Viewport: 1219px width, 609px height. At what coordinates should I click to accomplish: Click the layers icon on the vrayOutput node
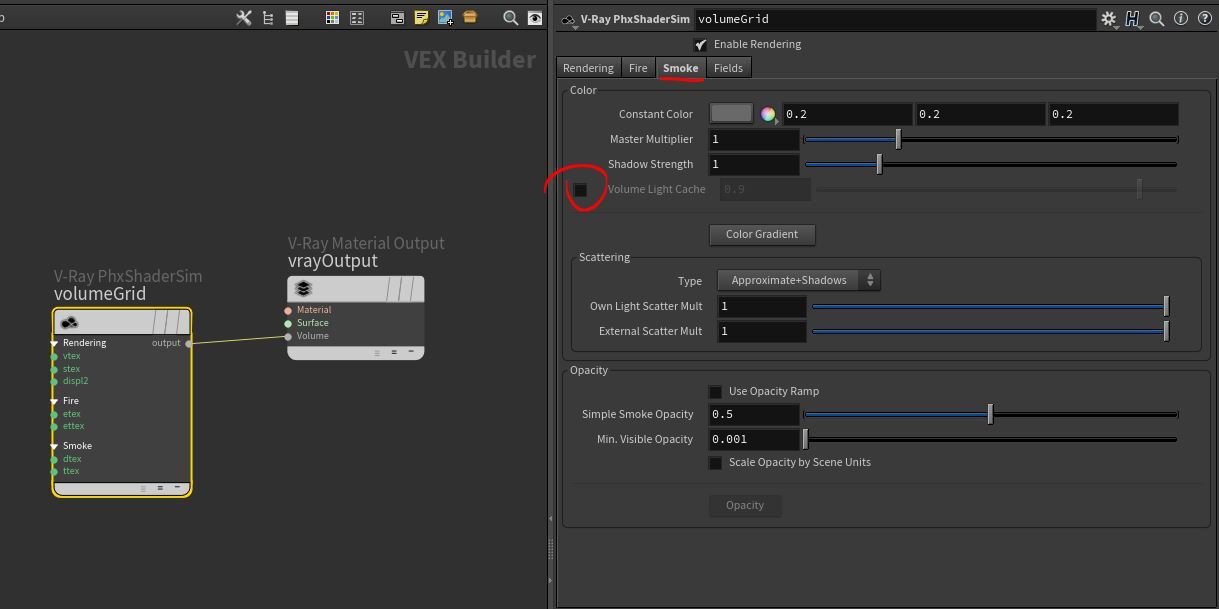tap(304, 289)
